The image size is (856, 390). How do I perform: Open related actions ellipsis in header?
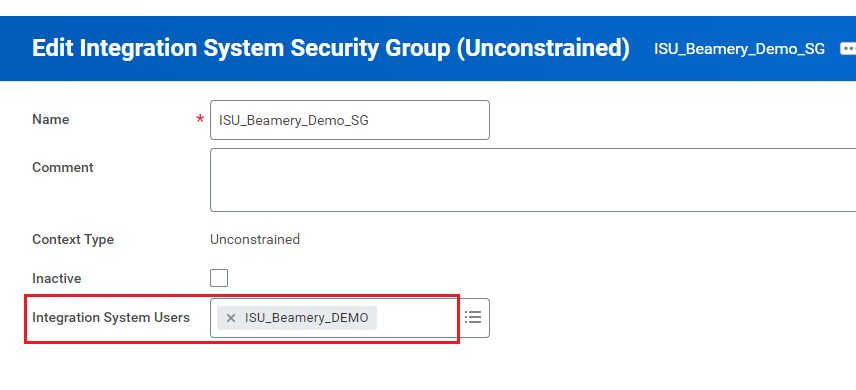(848, 49)
